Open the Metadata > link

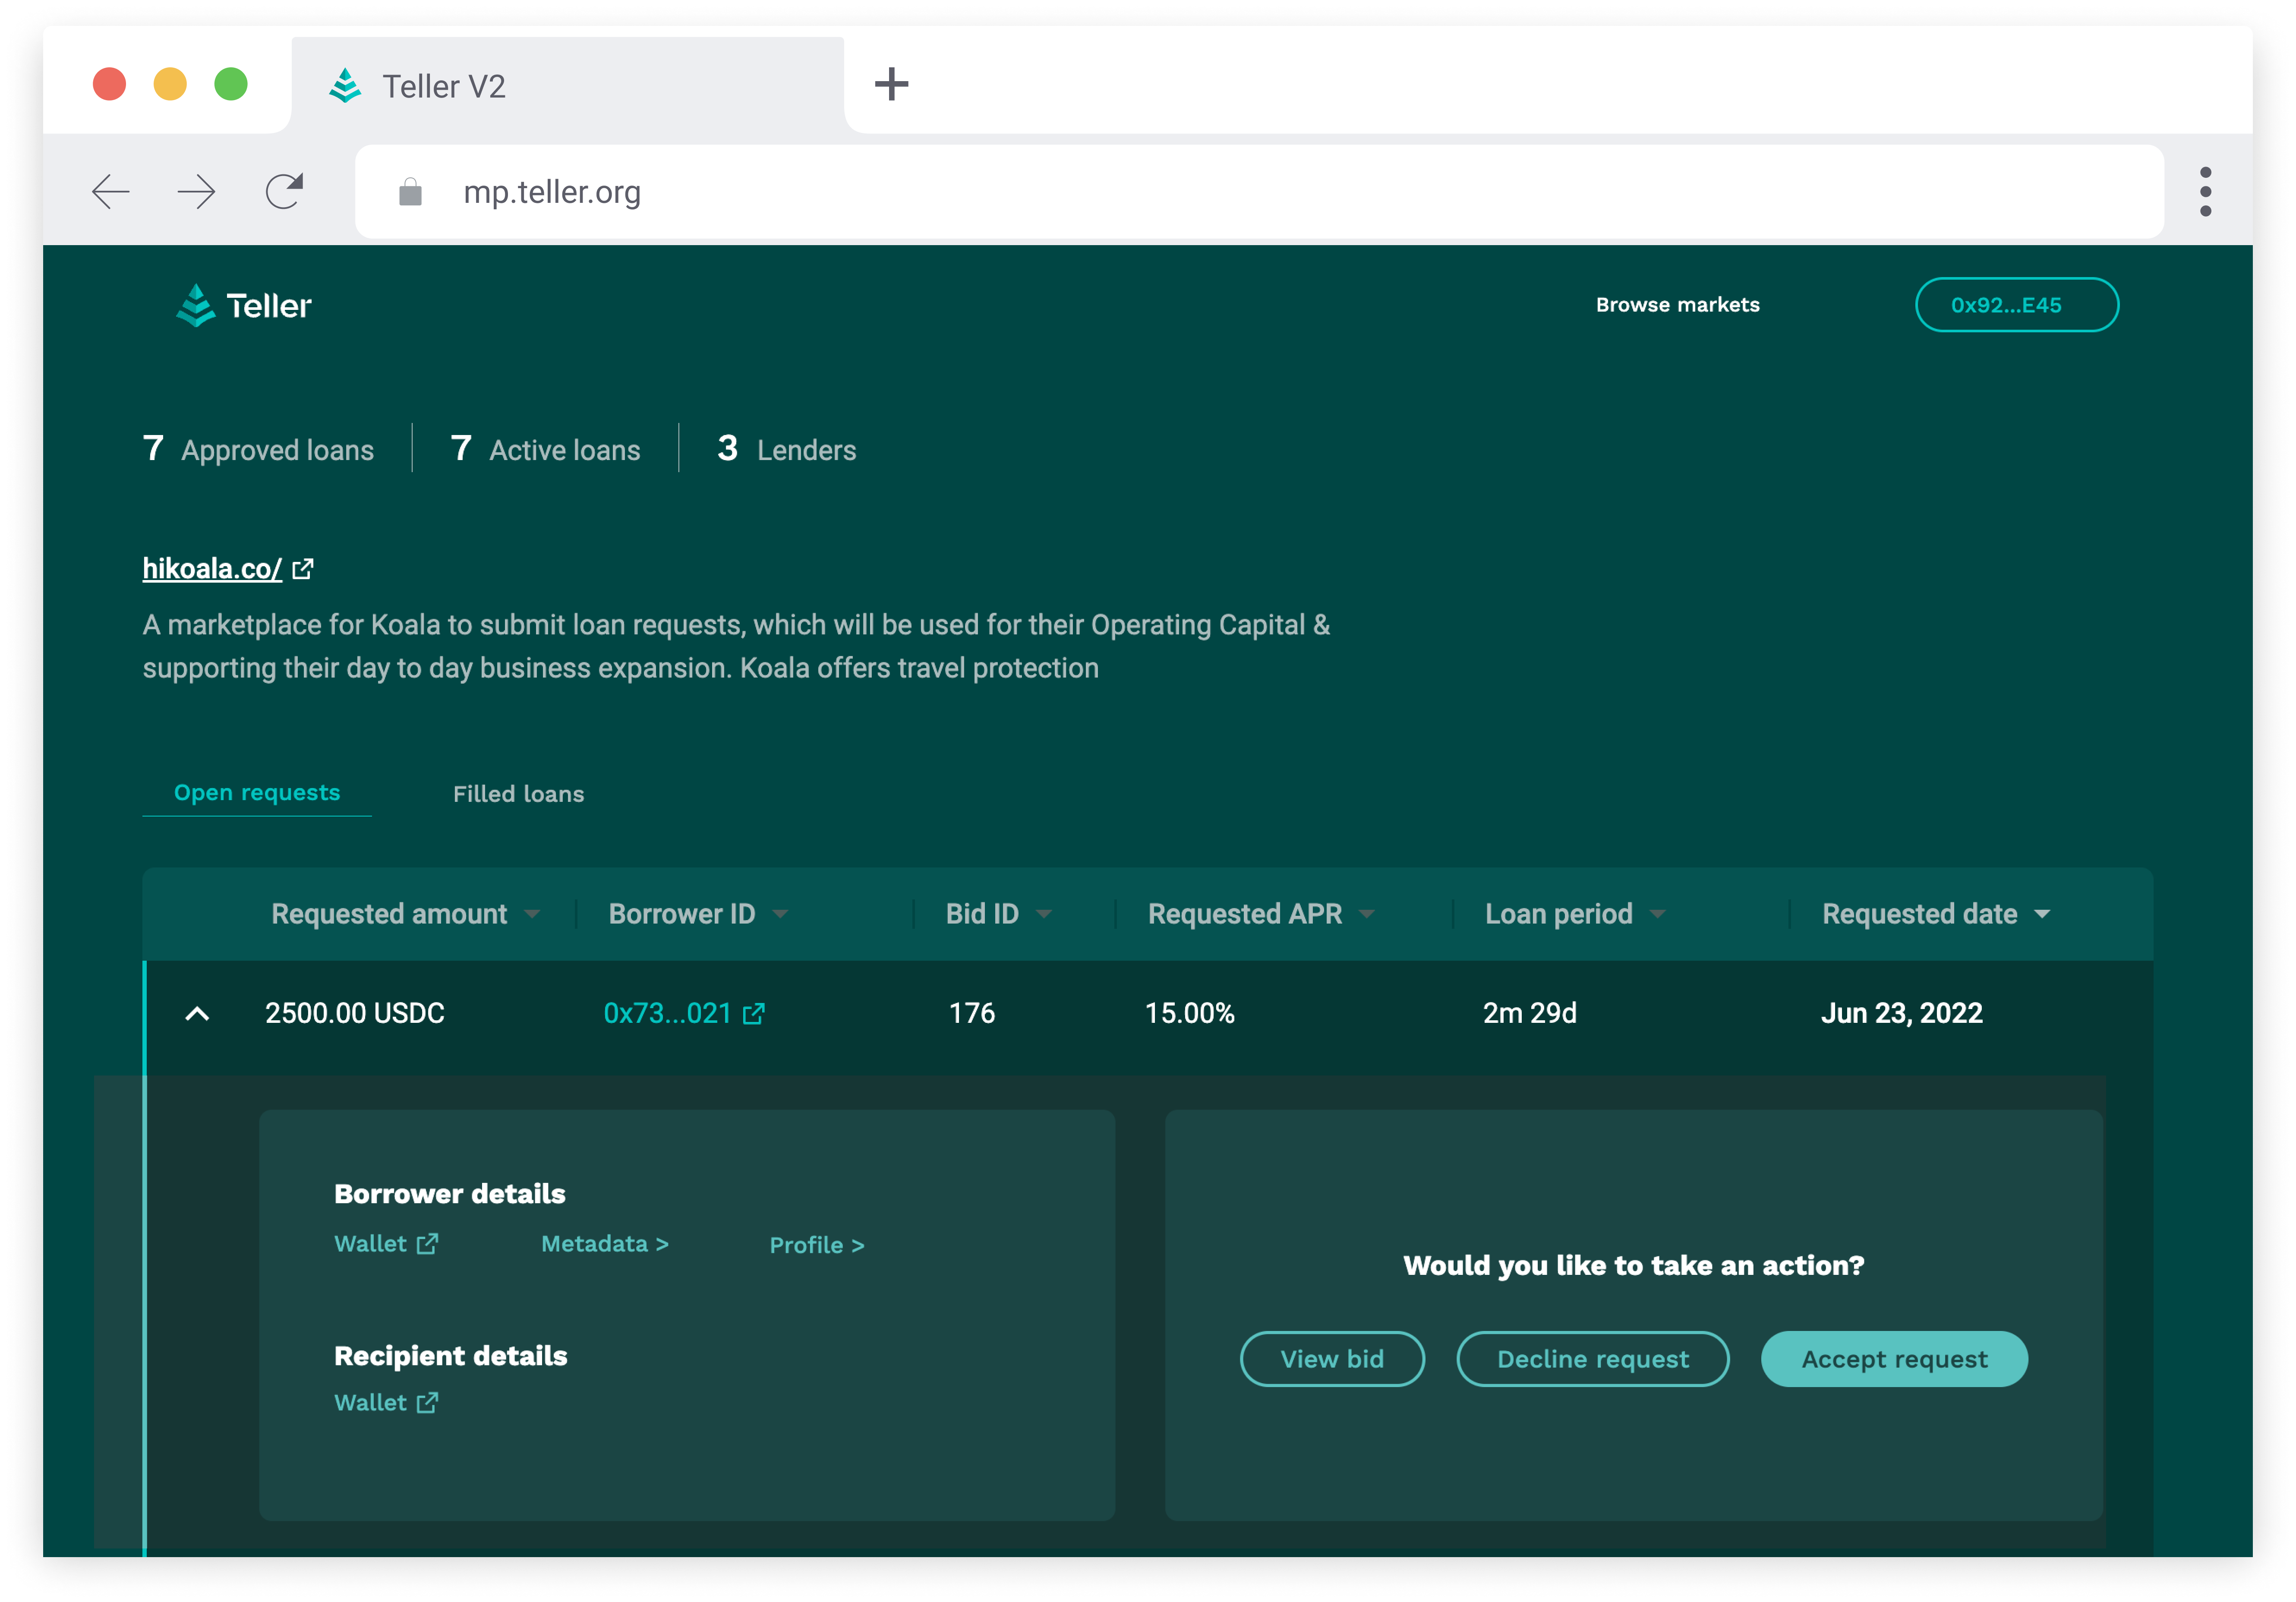point(605,1243)
